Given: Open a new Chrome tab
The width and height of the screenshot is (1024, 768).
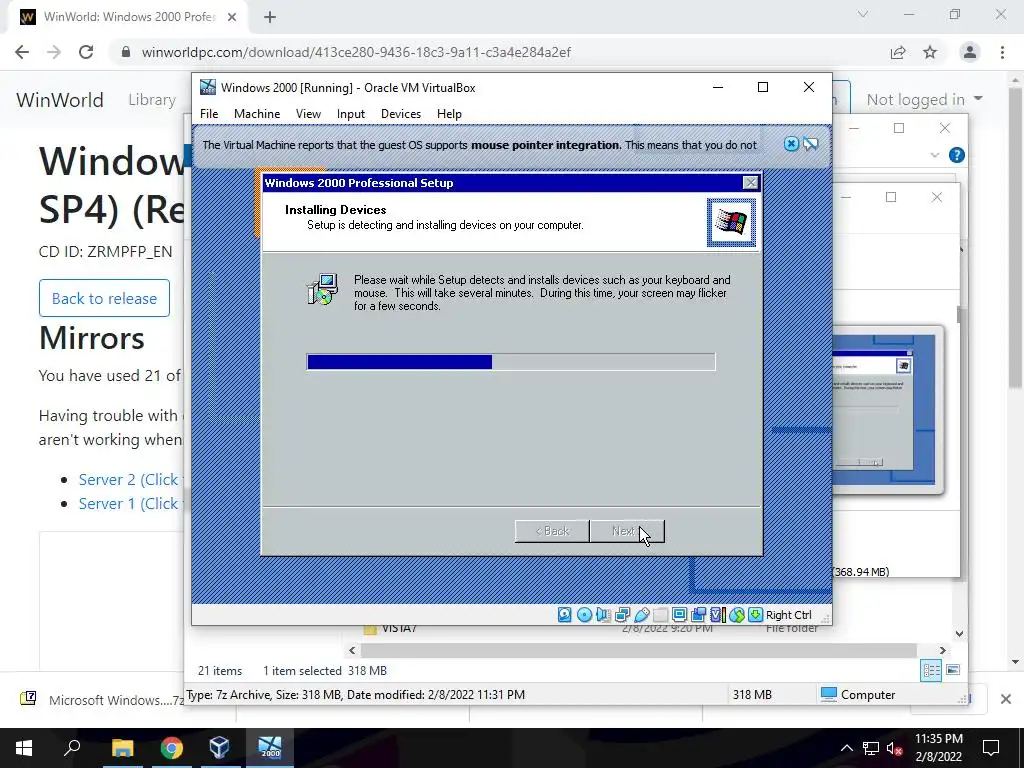Looking at the screenshot, I should pyautogui.click(x=270, y=17).
